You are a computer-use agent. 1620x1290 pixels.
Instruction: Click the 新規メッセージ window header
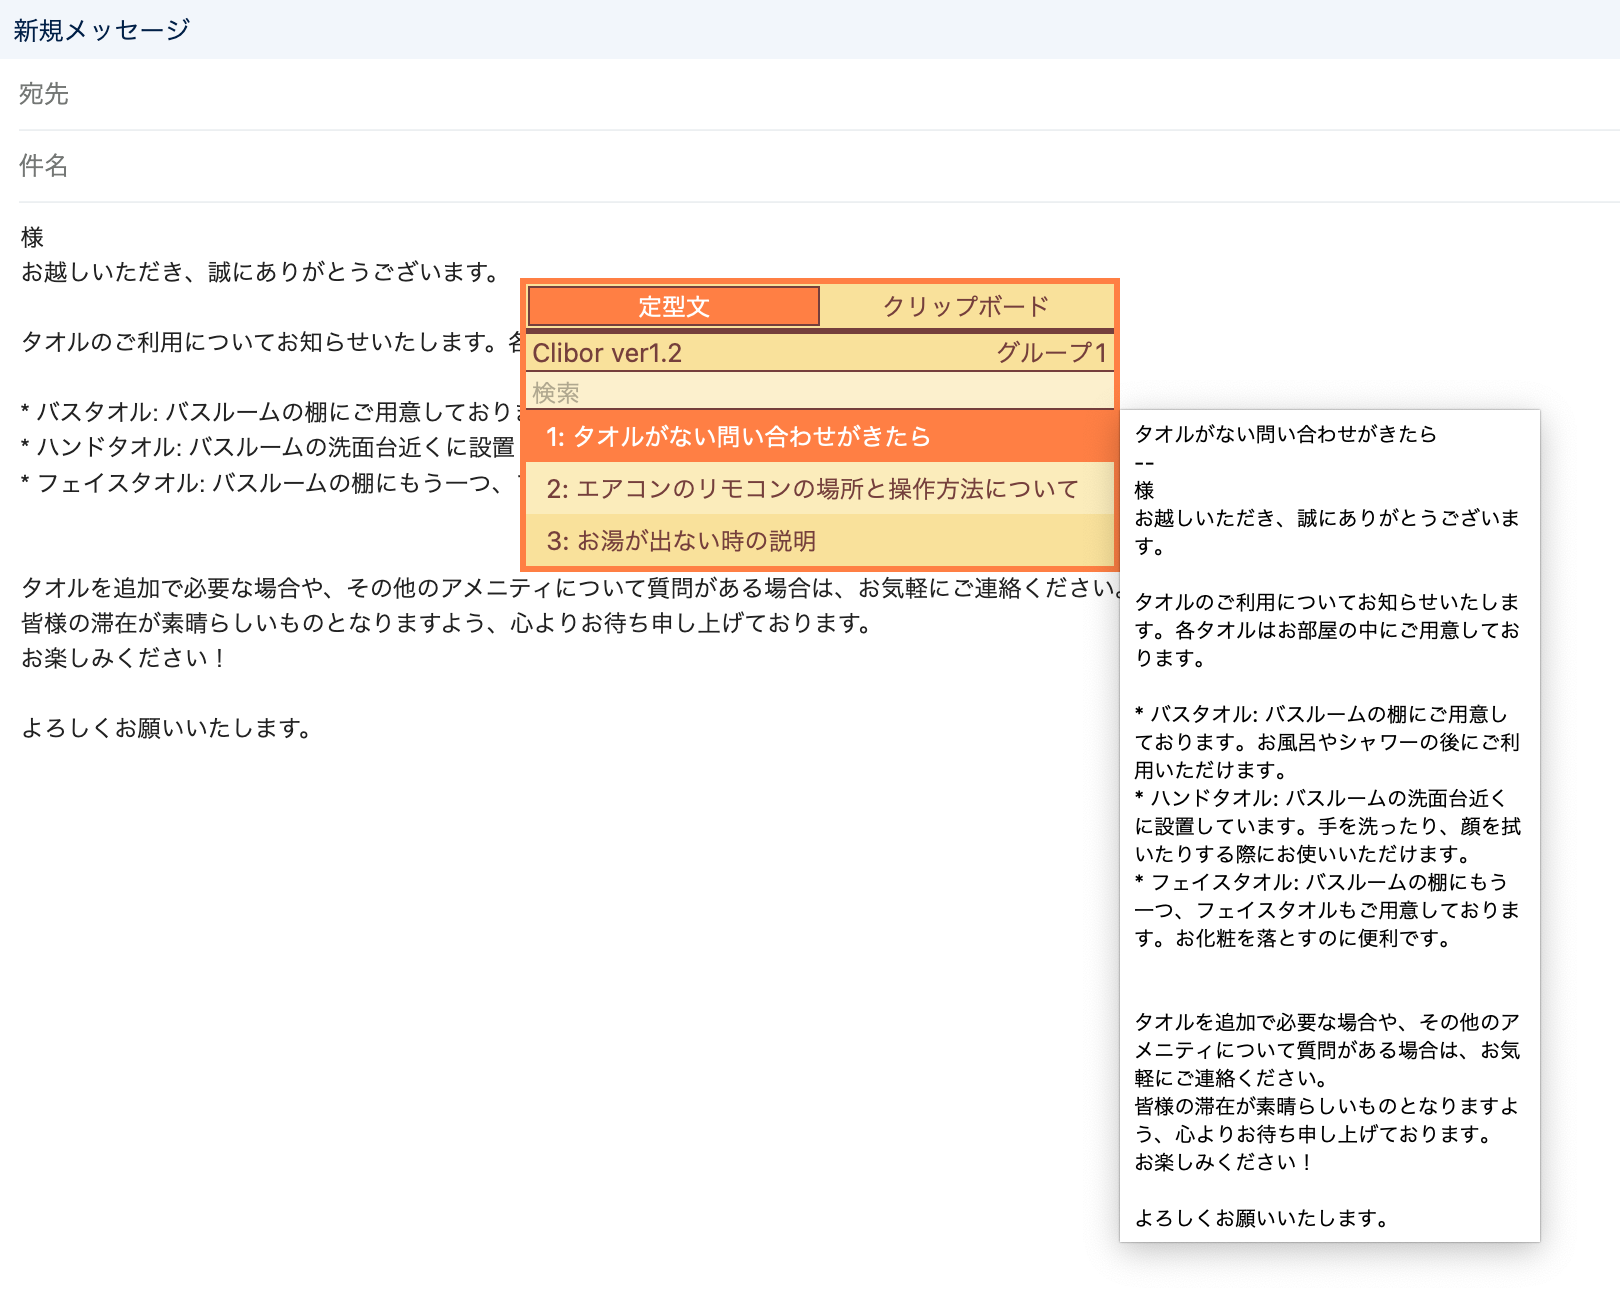click(x=101, y=30)
